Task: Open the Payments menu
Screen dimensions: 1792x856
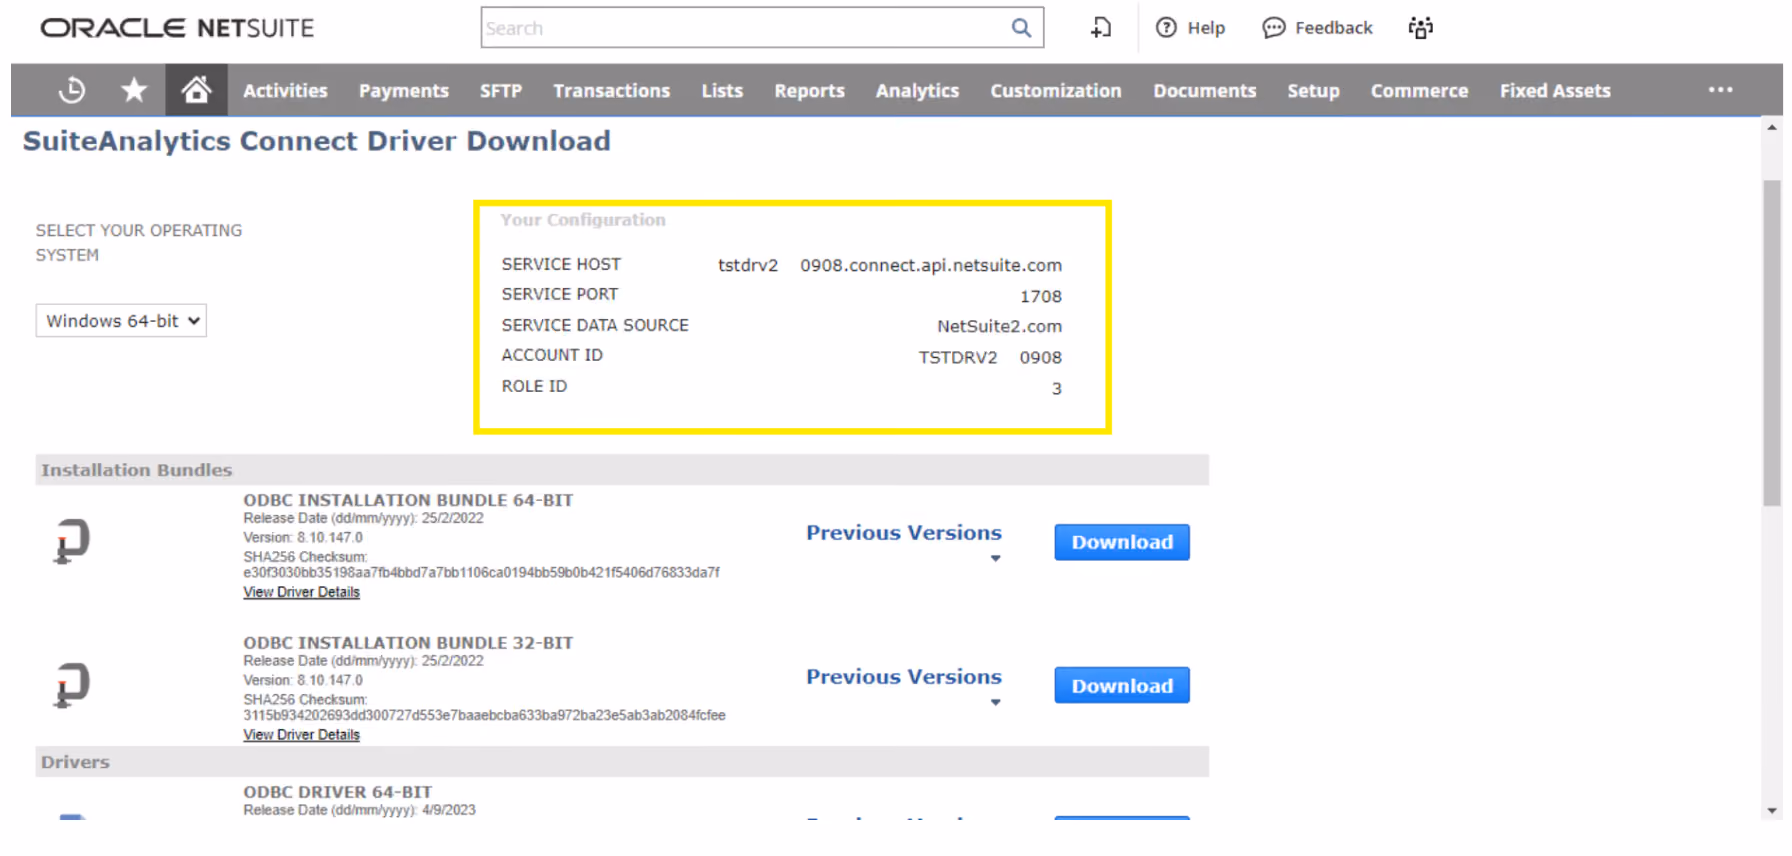Action: [404, 91]
